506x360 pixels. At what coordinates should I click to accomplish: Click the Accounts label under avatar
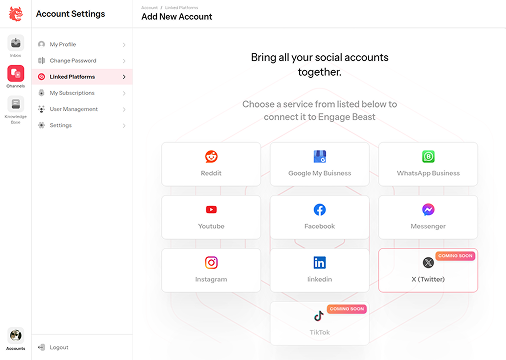tap(16, 349)
